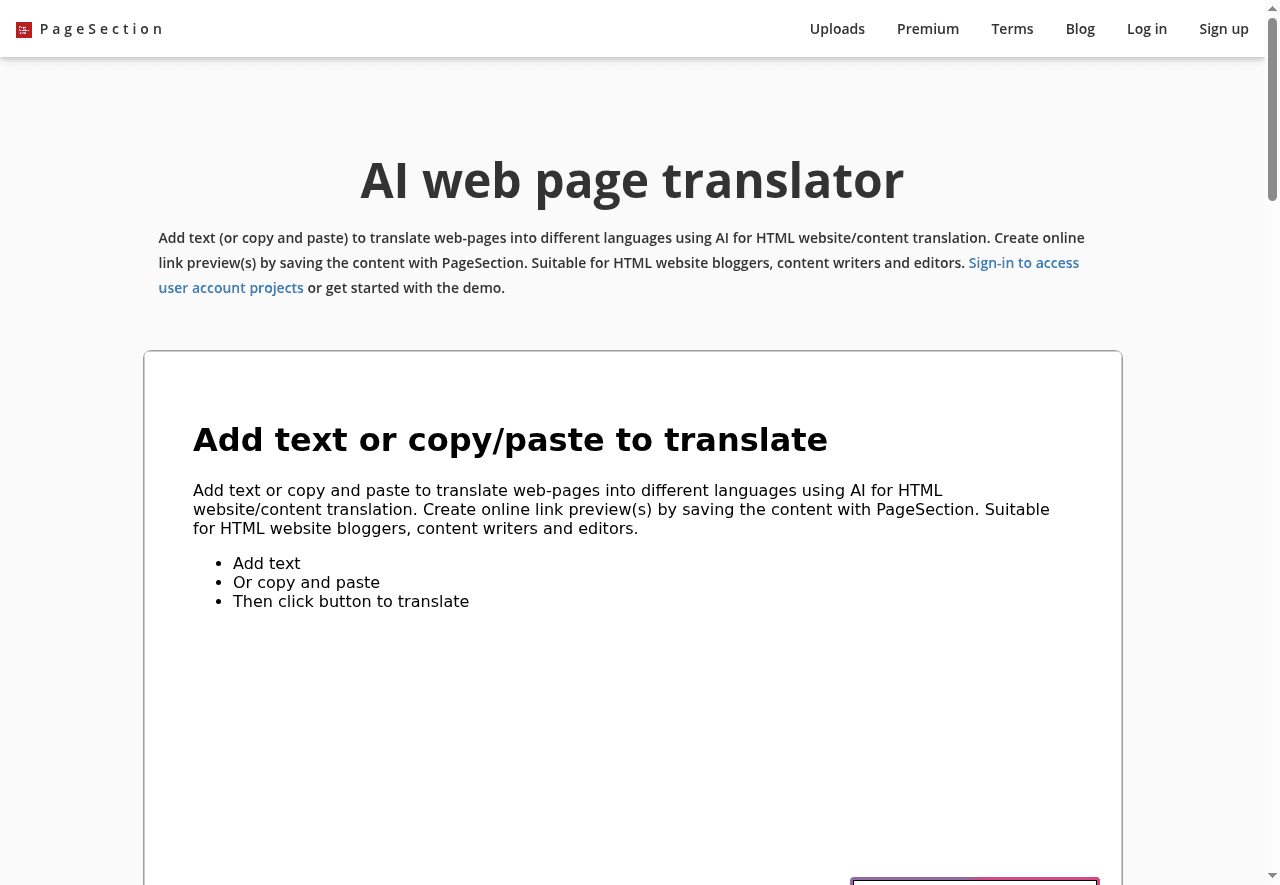This screenshot has width=1280, height=885.
Task: Click the red PageSection logo icon
Action: click(22, 29)
